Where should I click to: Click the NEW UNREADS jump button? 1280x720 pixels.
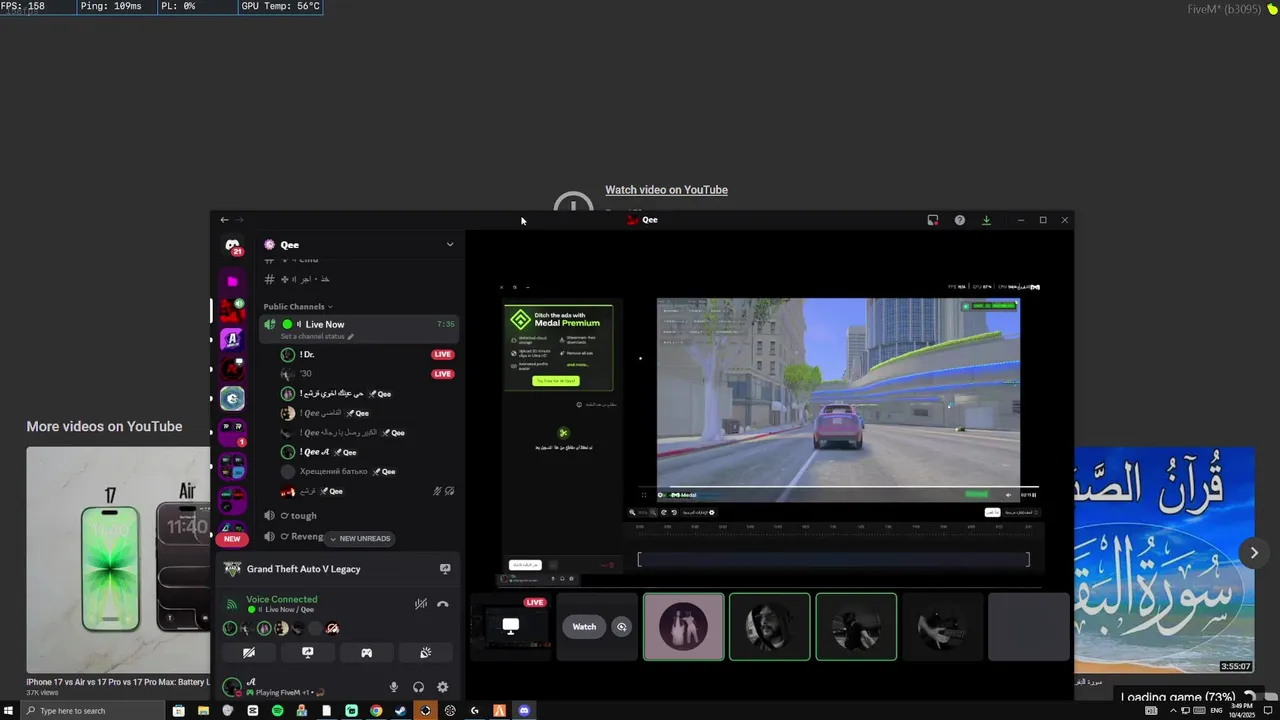[x=360, y=538]
